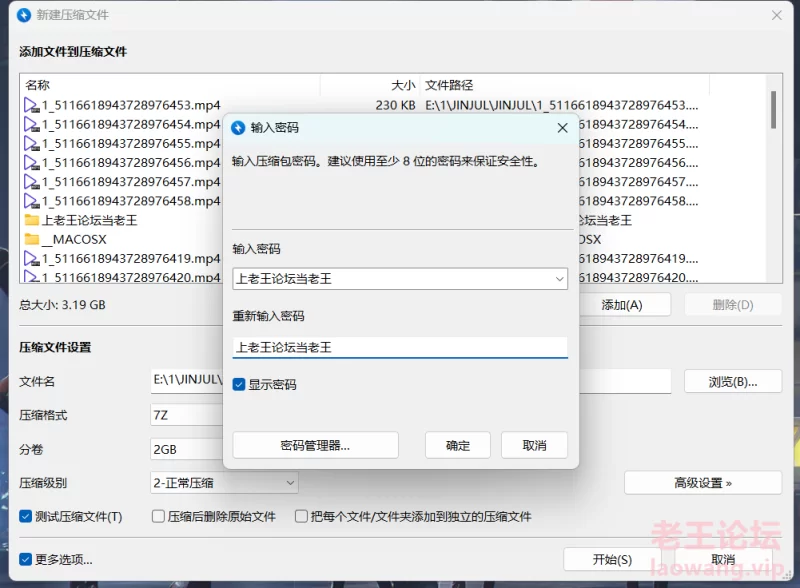This screenshot has height=588, width=800.
Task: Check 把每个文件/文件夹添加到独立的压缩文件
Action: (302, 517)
